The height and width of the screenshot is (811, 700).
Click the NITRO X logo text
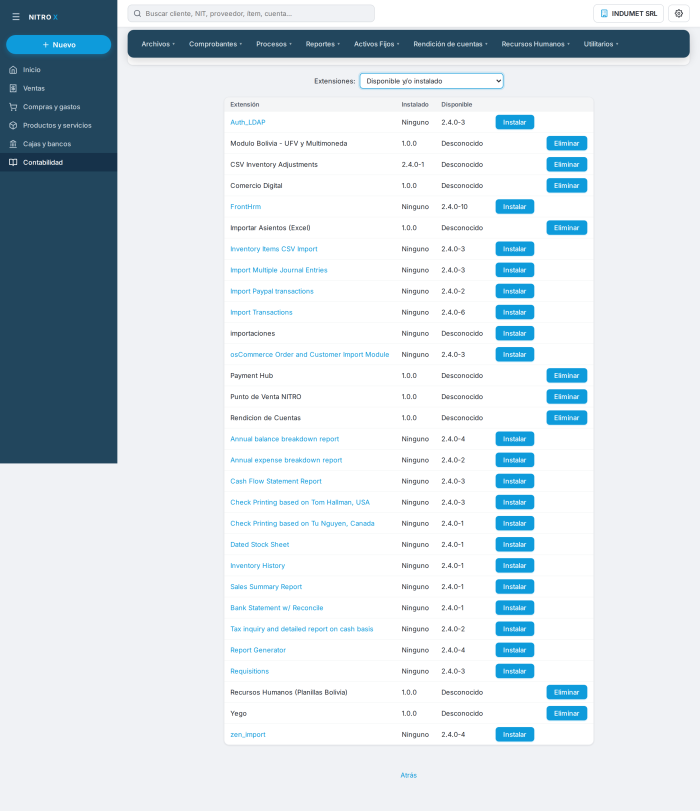[x=43, y=17]
